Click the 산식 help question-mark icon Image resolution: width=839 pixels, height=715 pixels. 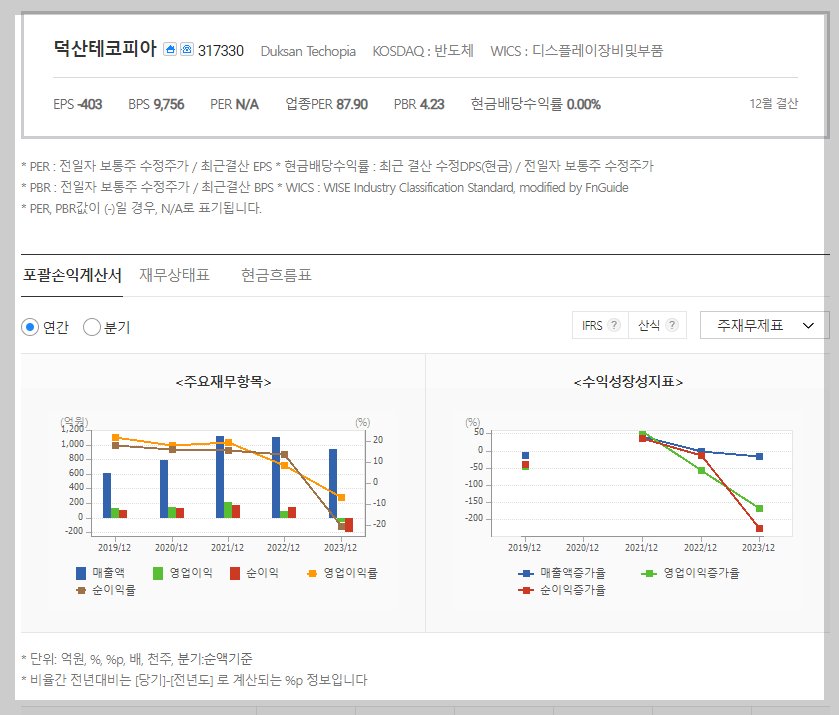[x=672, y=325]
